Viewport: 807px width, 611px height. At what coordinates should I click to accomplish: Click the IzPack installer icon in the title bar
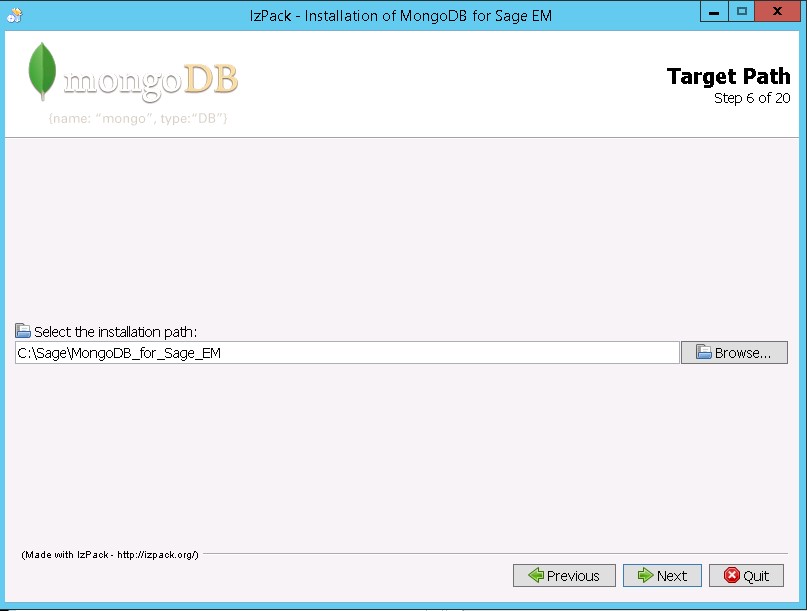[x=14, y=14]
